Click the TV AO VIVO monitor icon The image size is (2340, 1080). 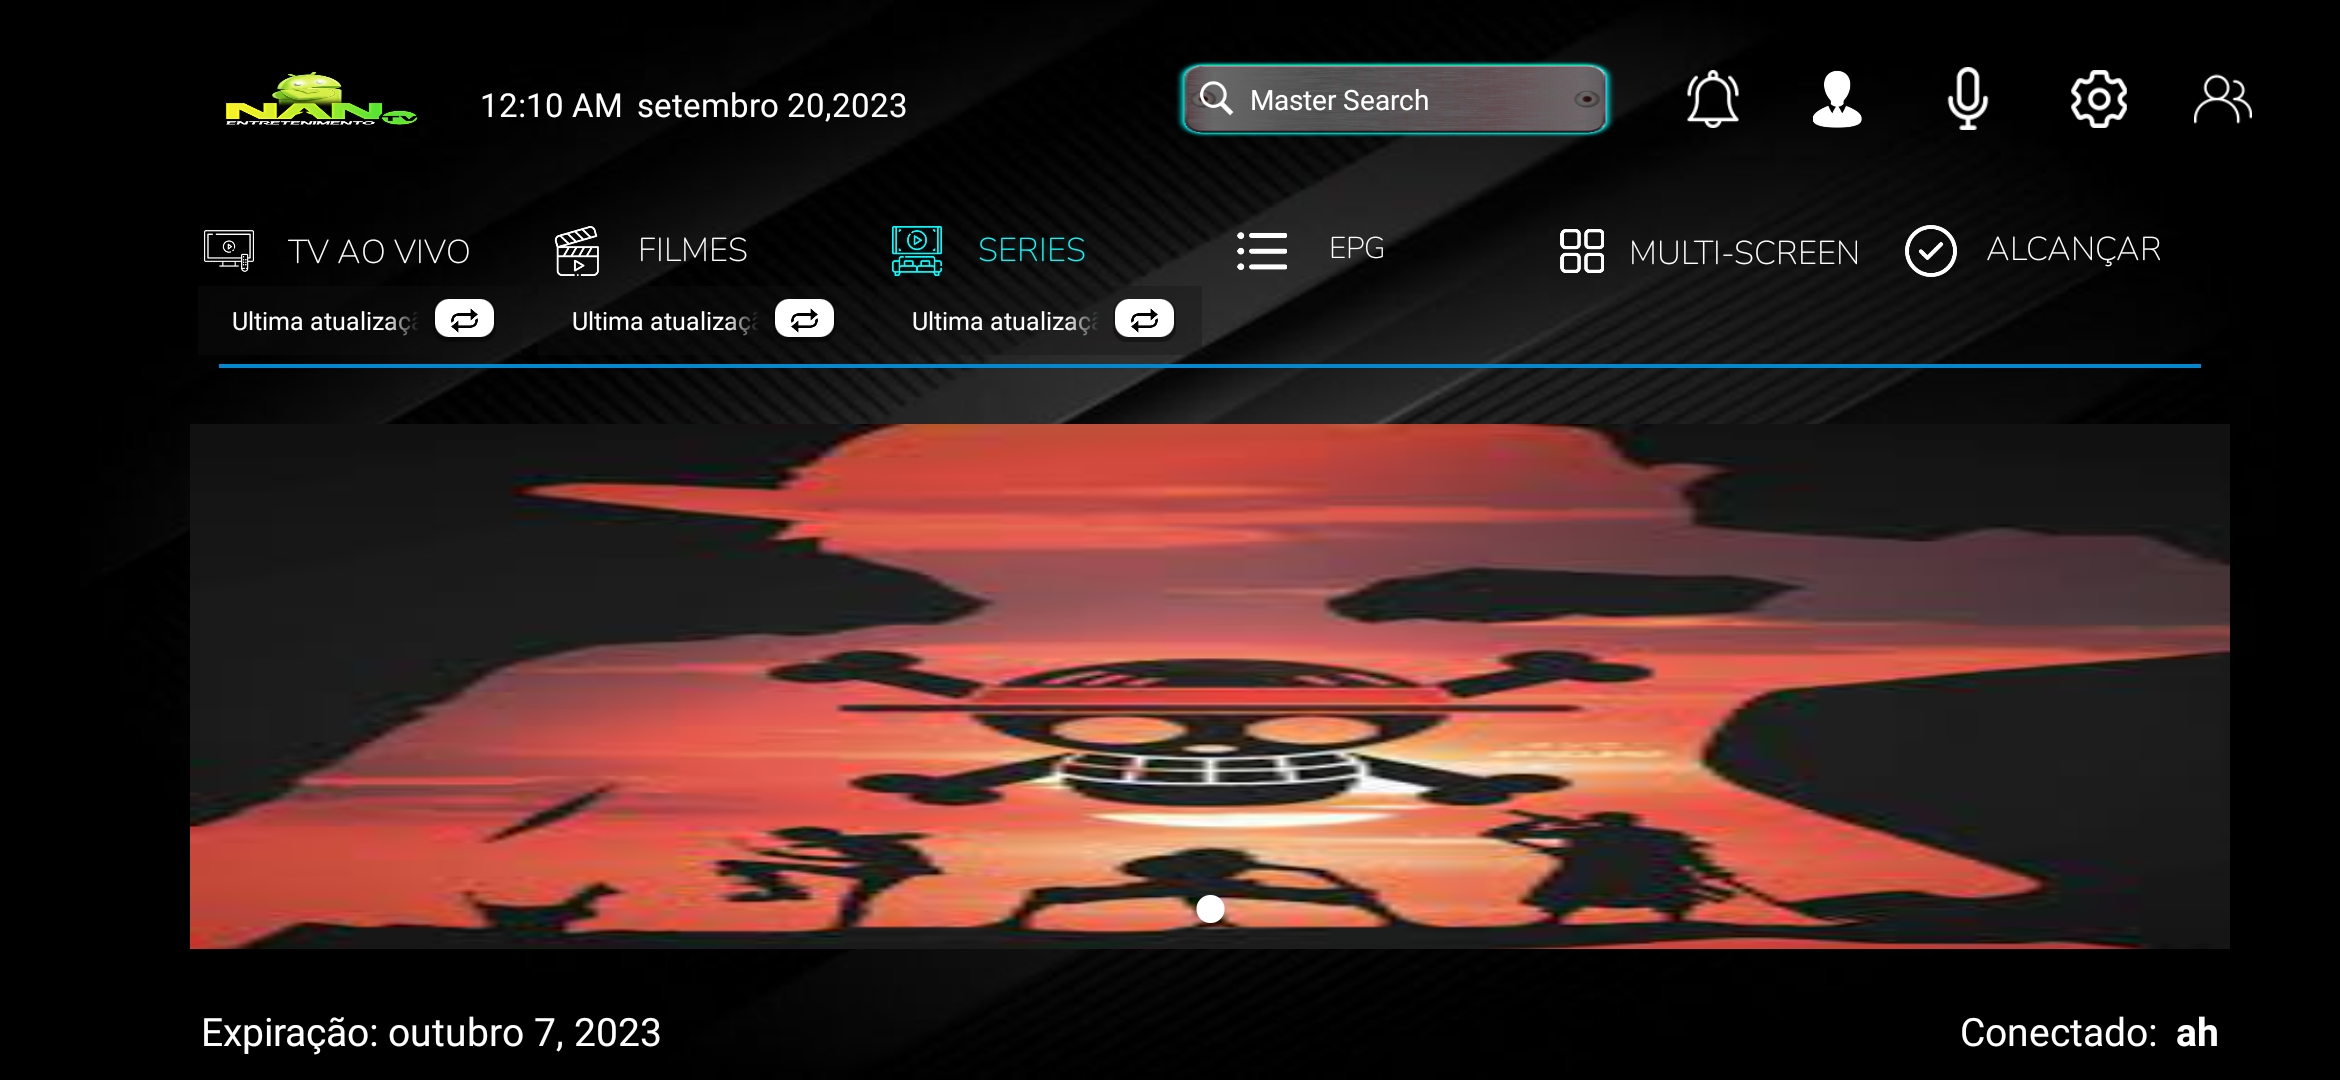pyautogui.click(x=229, y=250)
